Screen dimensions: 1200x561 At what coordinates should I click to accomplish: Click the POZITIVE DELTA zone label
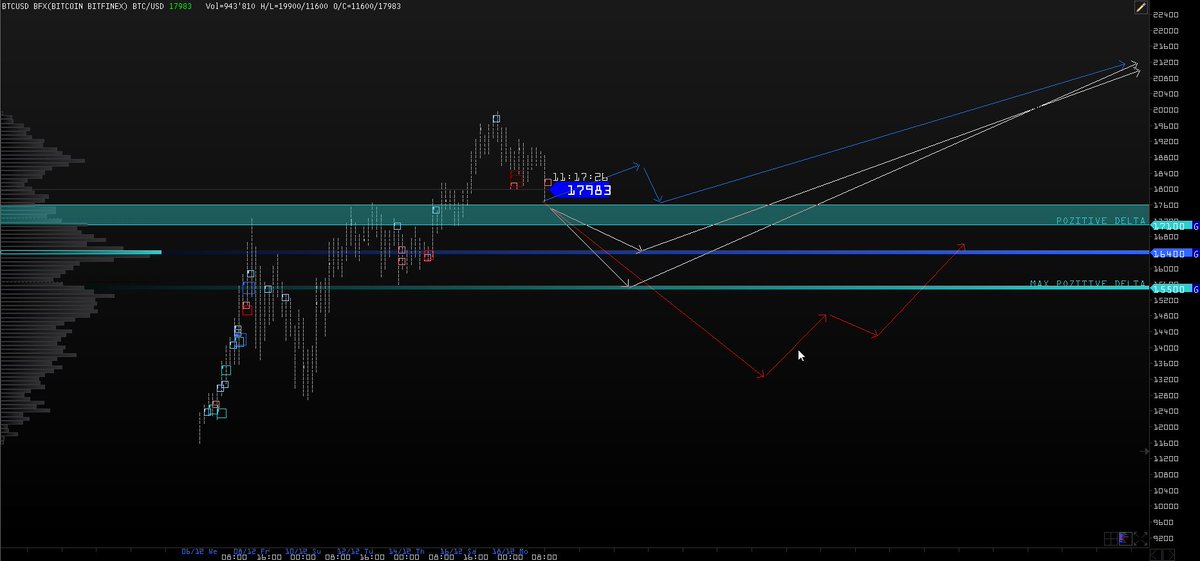point(1100,220)
